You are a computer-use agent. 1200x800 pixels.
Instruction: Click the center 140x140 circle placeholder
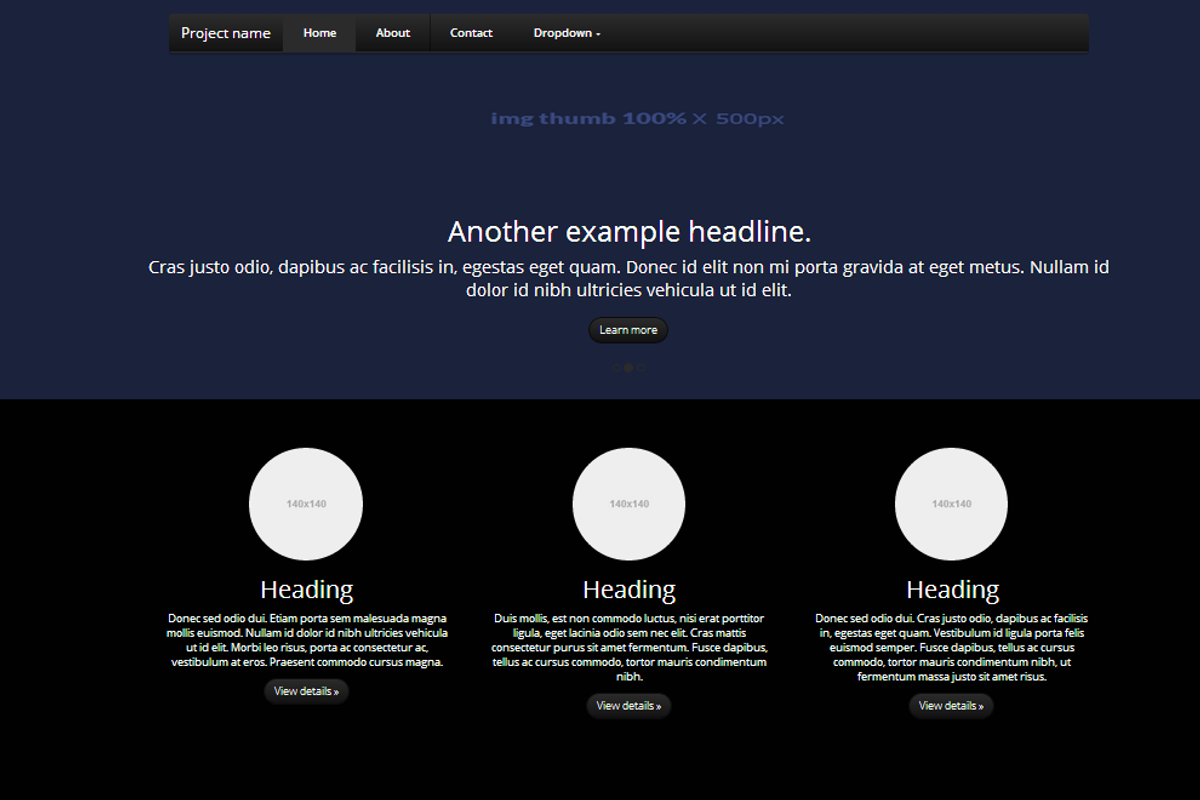(x=628, y=504)
